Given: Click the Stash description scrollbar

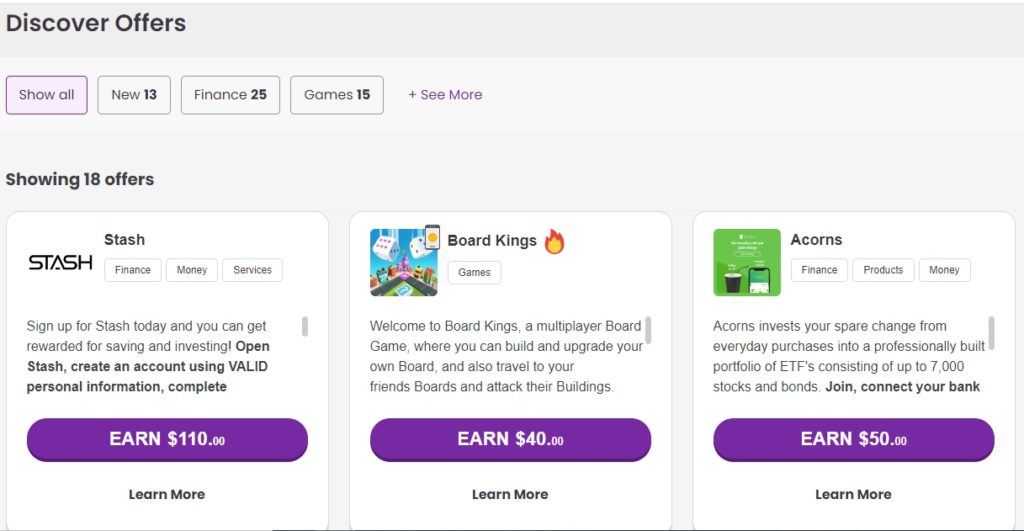Looking at the screenshot, I should [304, 327].
